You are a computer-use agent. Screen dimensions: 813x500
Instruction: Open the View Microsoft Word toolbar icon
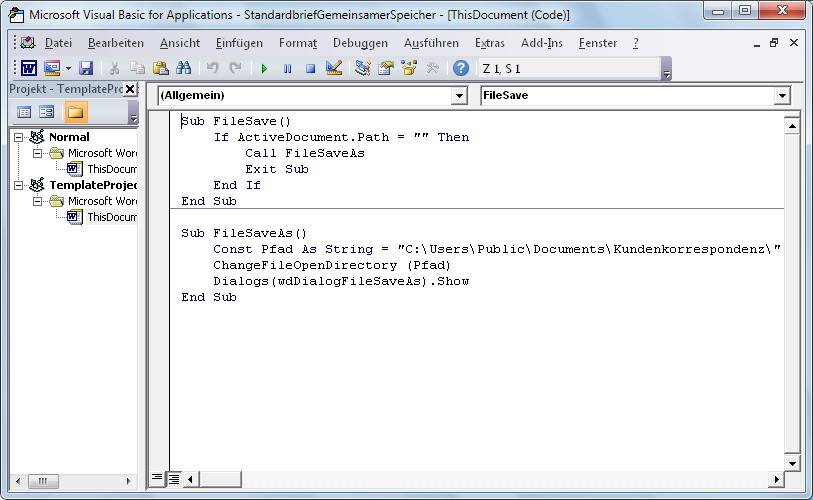[x=29, y=68]
